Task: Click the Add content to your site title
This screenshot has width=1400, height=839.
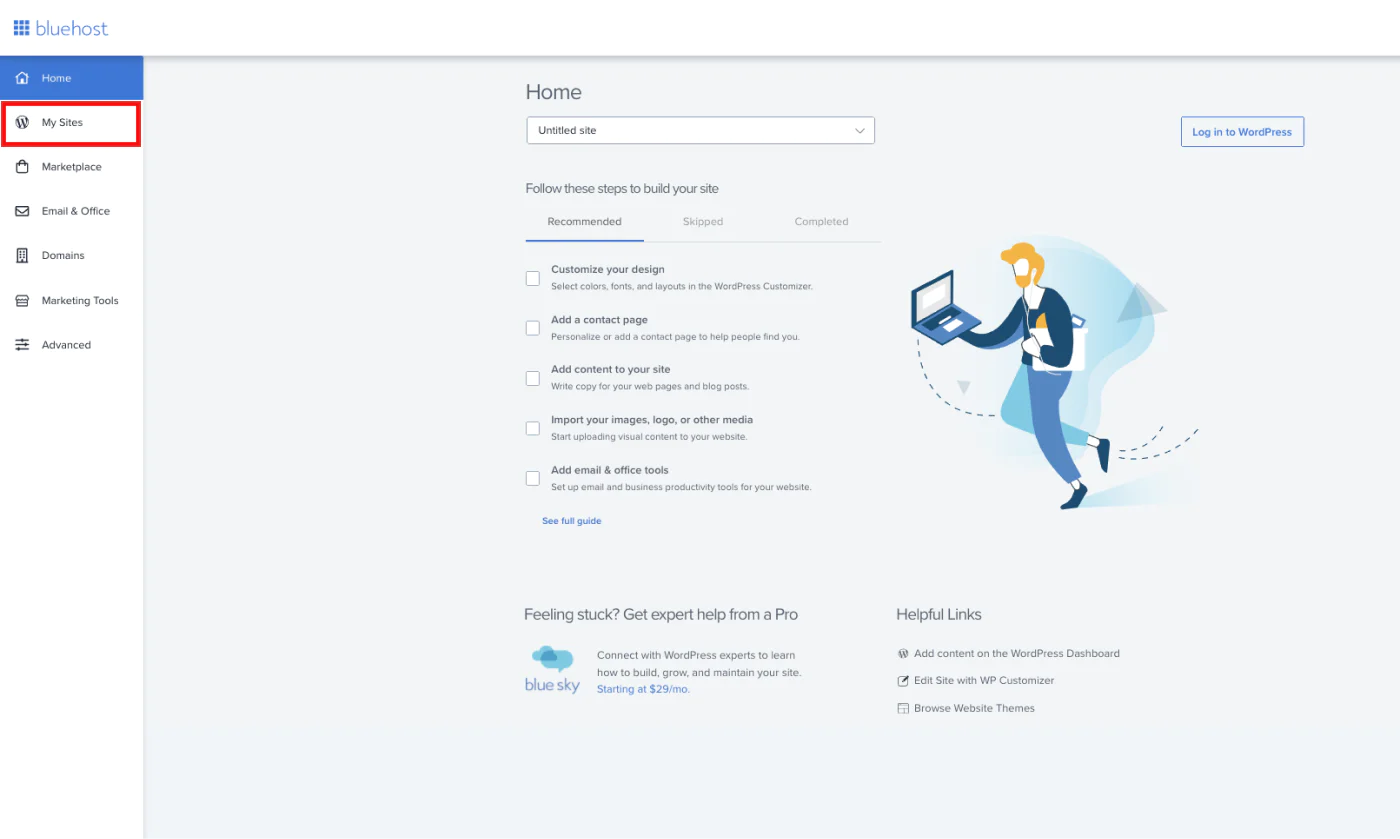Action: coord(611,369)
